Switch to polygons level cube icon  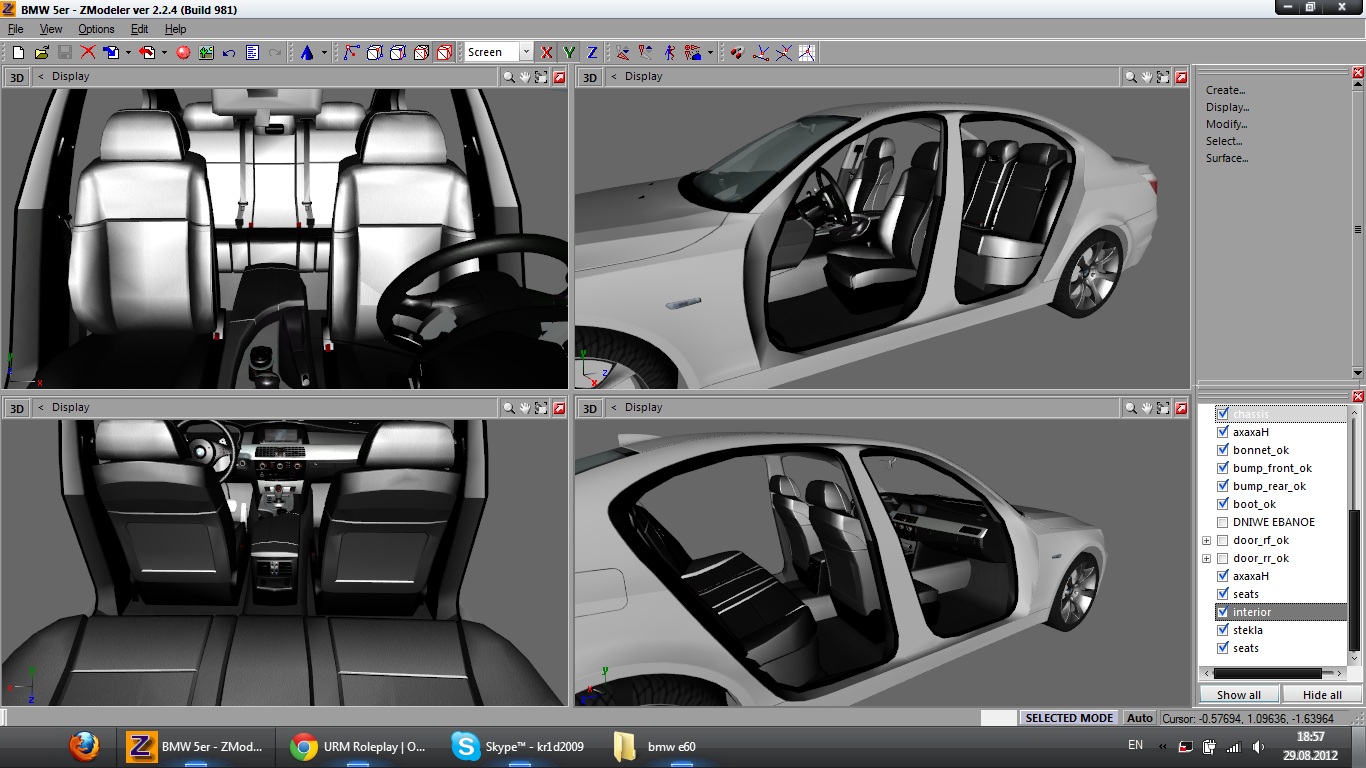397,52
